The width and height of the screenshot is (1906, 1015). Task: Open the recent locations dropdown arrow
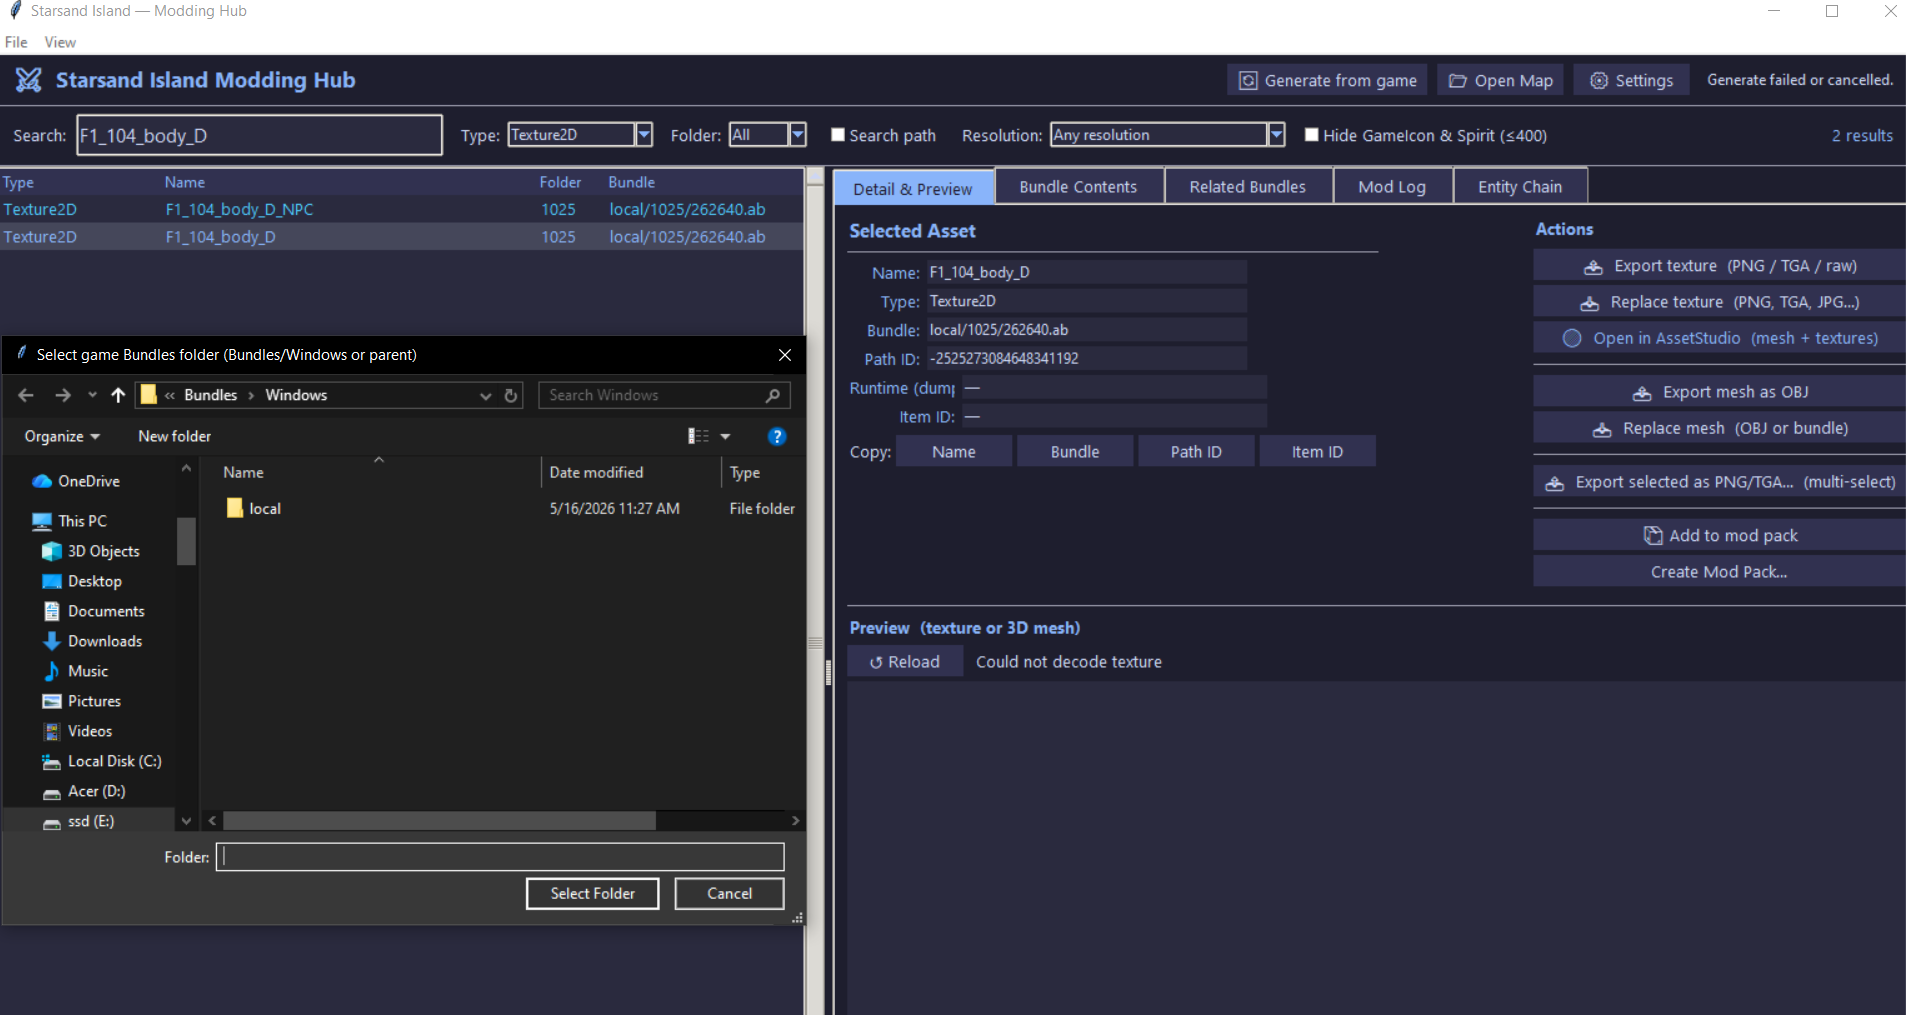pyautogui.click(x=92, y=395)
